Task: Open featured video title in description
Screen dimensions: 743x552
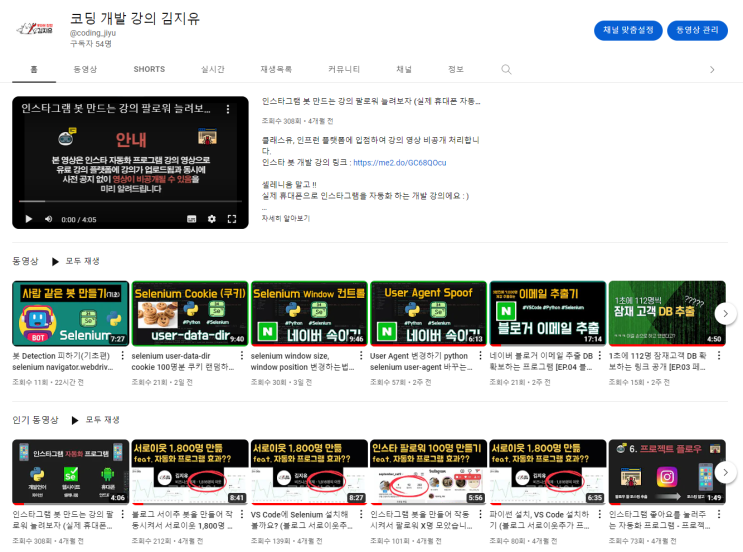Action: pyautogui.click(x=371, y=101)
